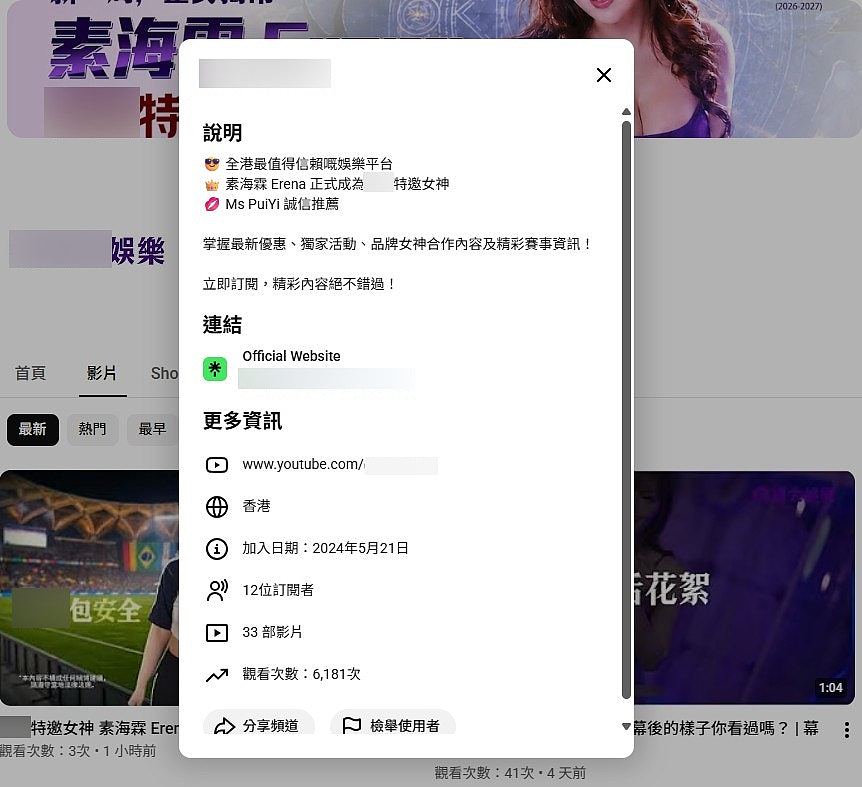Click the channel name ending in 娛樂

coord(87,251)
